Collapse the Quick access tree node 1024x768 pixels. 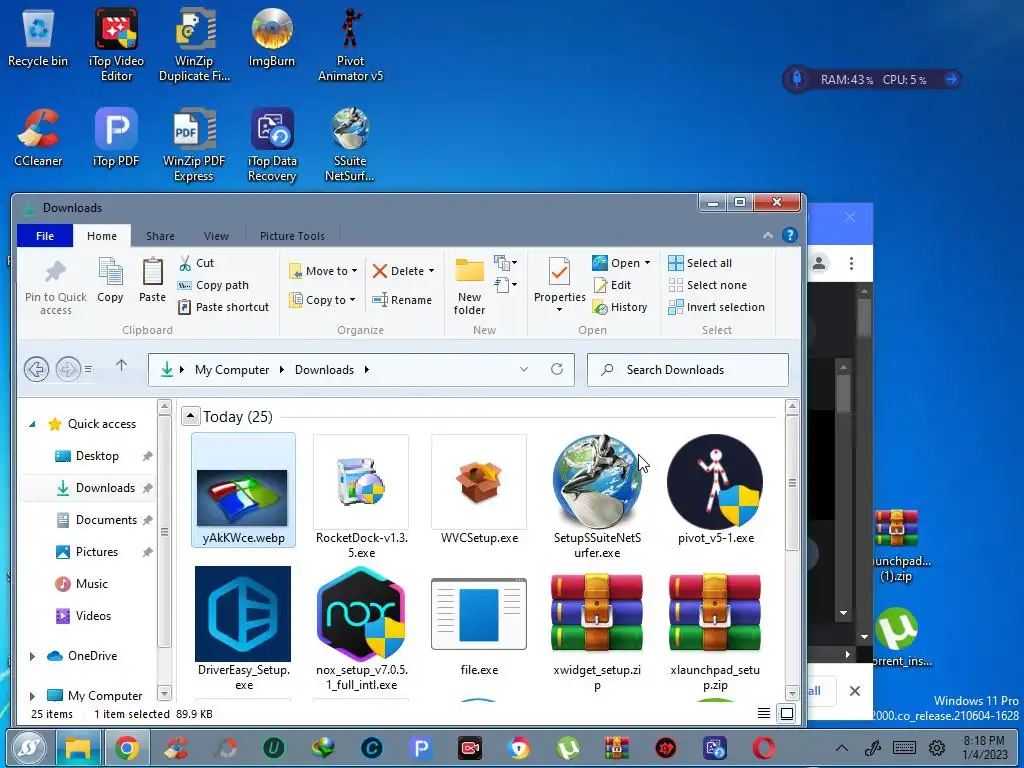pyautogui.click(x=32, y=424)
